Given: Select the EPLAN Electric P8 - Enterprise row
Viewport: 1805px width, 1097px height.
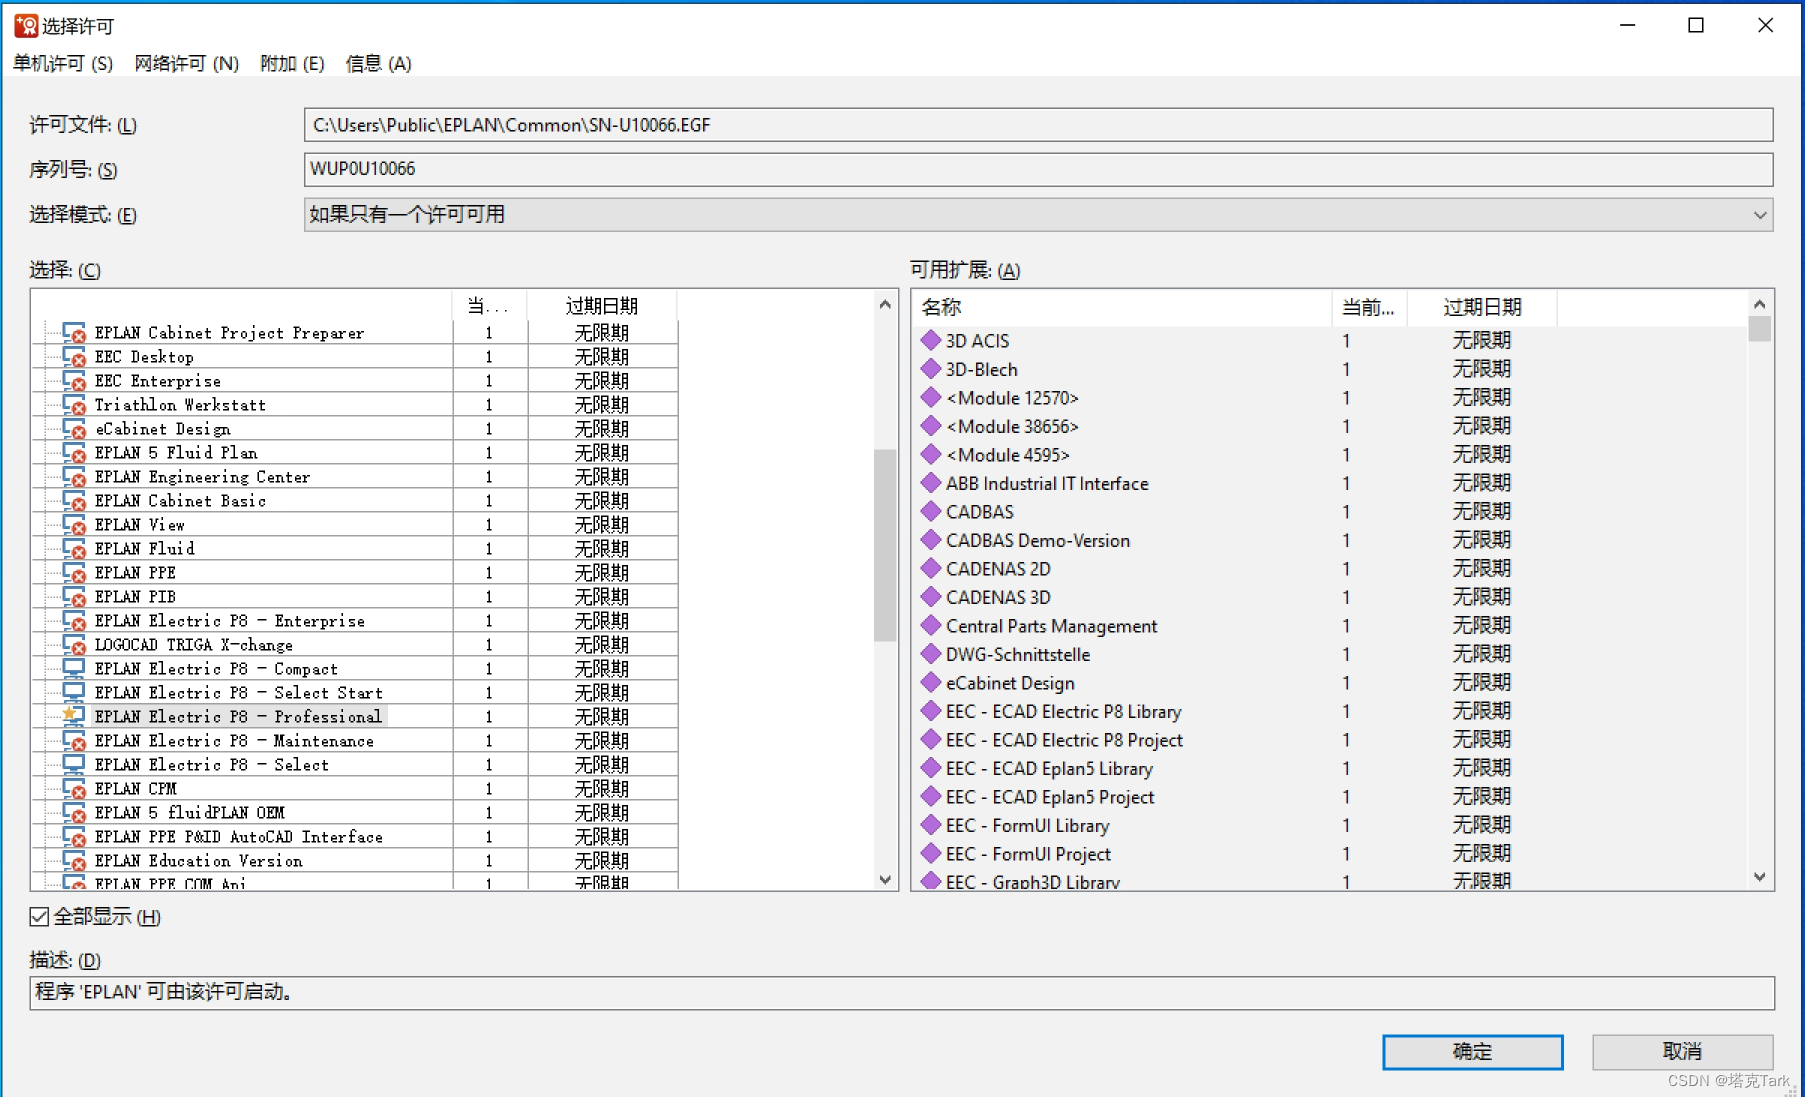Looking at the screenshot, I should 355,621.
